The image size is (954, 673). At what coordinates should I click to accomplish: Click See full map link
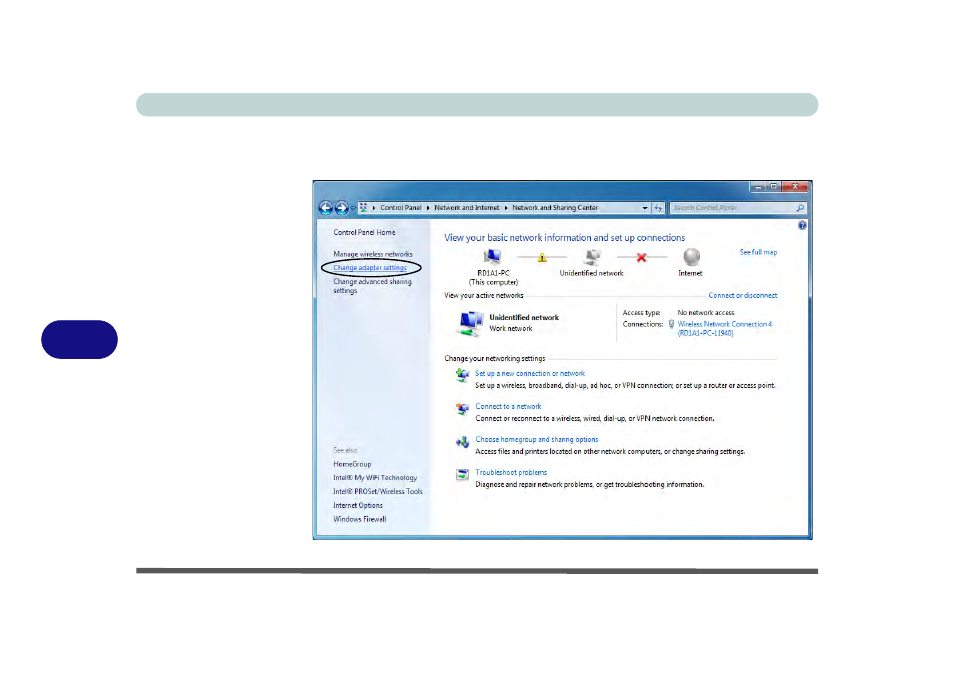(758, 252)
